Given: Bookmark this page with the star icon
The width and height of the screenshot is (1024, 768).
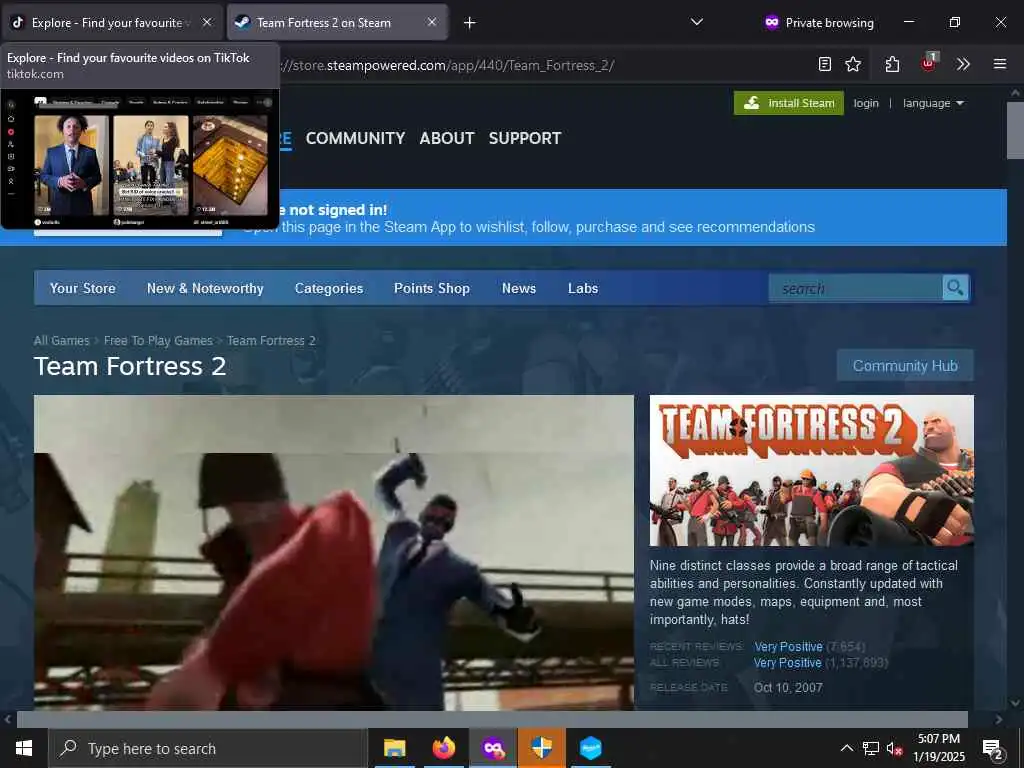Looking at the screenshot, I should [x=853, y=64].
